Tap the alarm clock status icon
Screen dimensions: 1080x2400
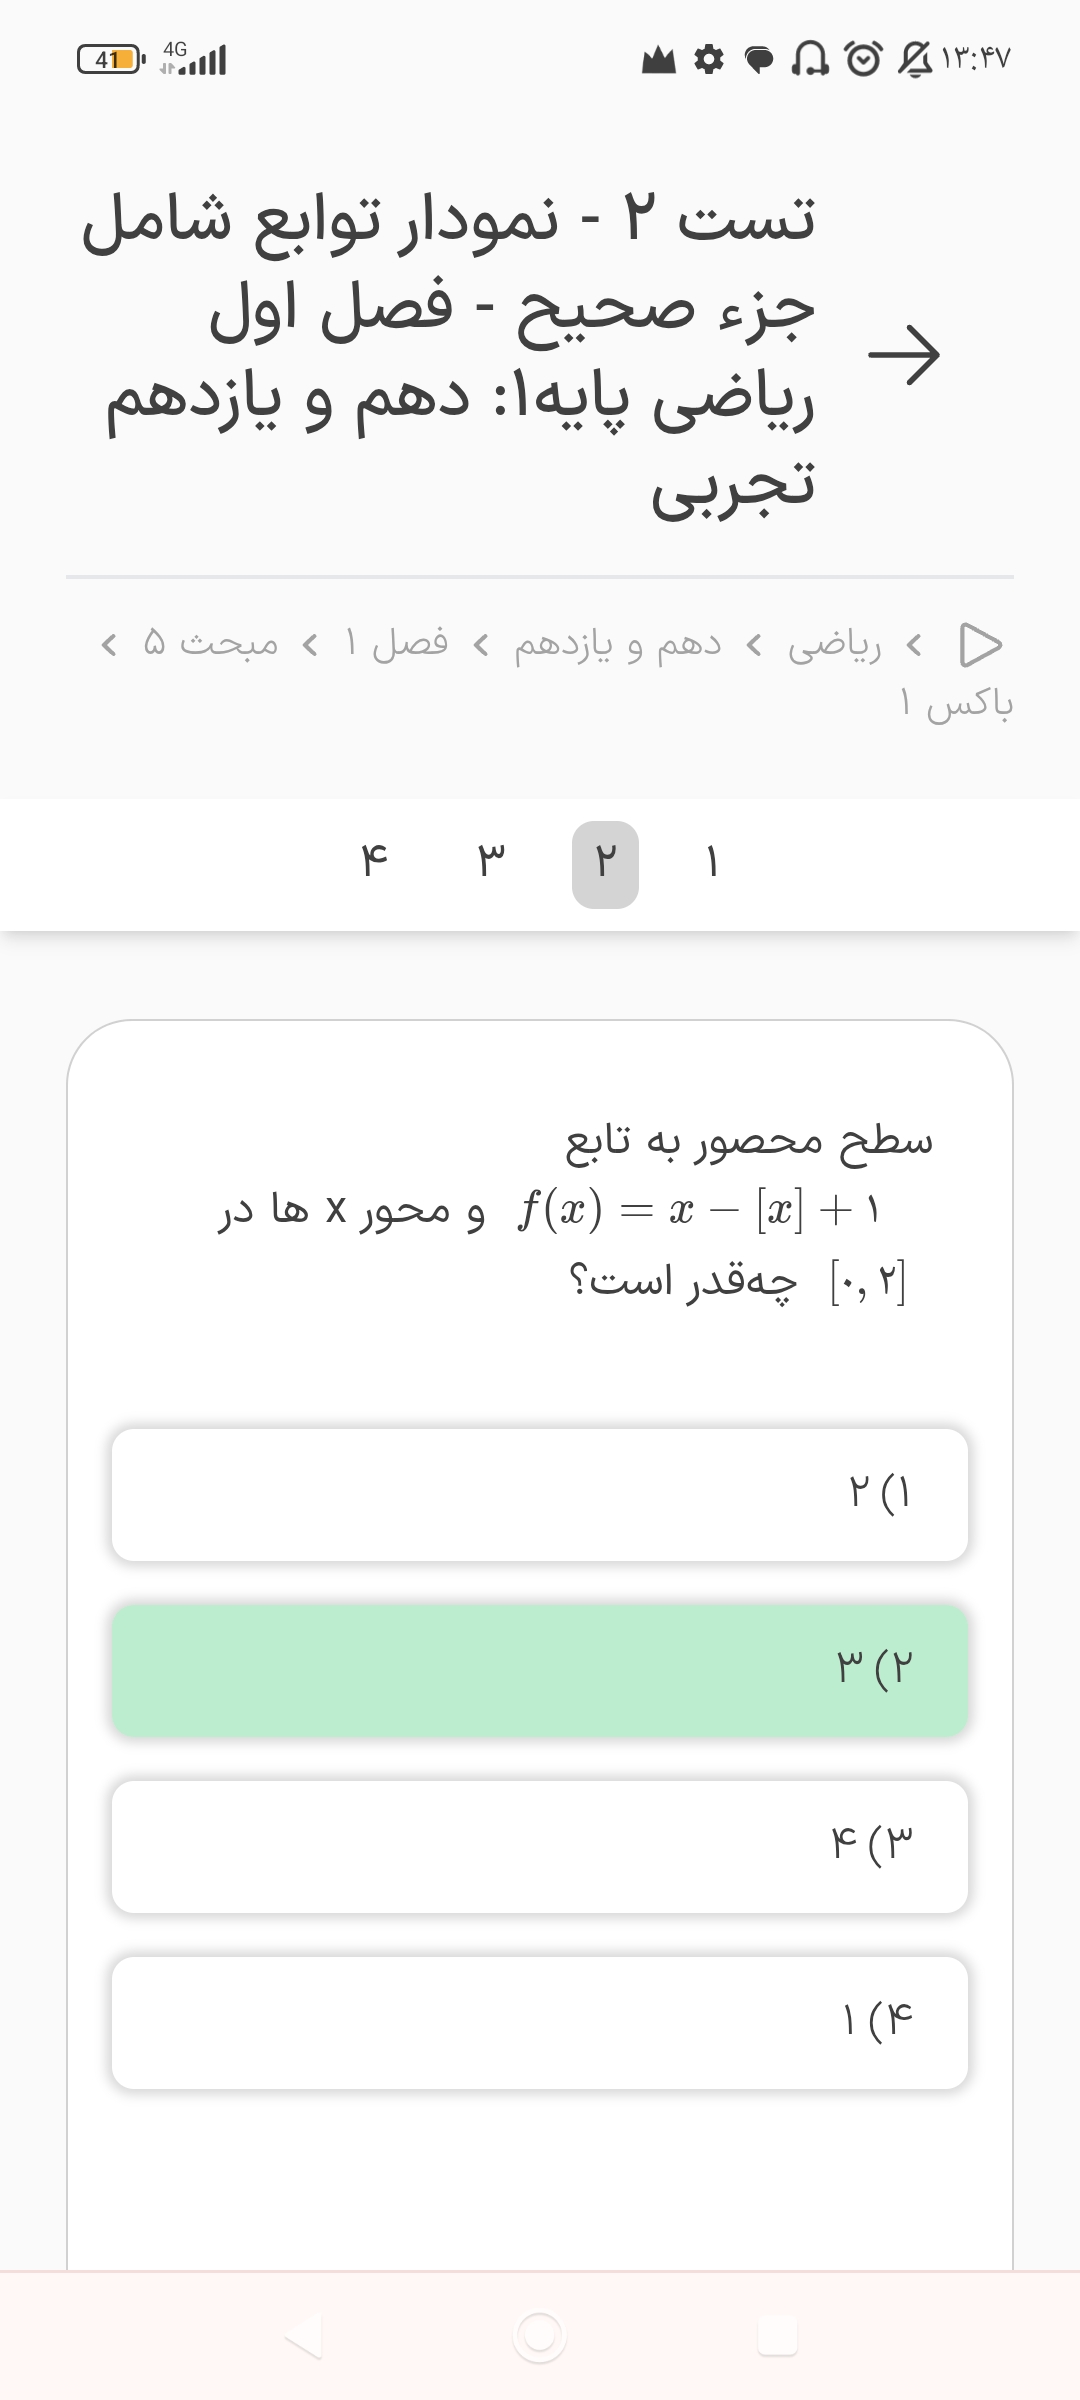tap(863, 60)
